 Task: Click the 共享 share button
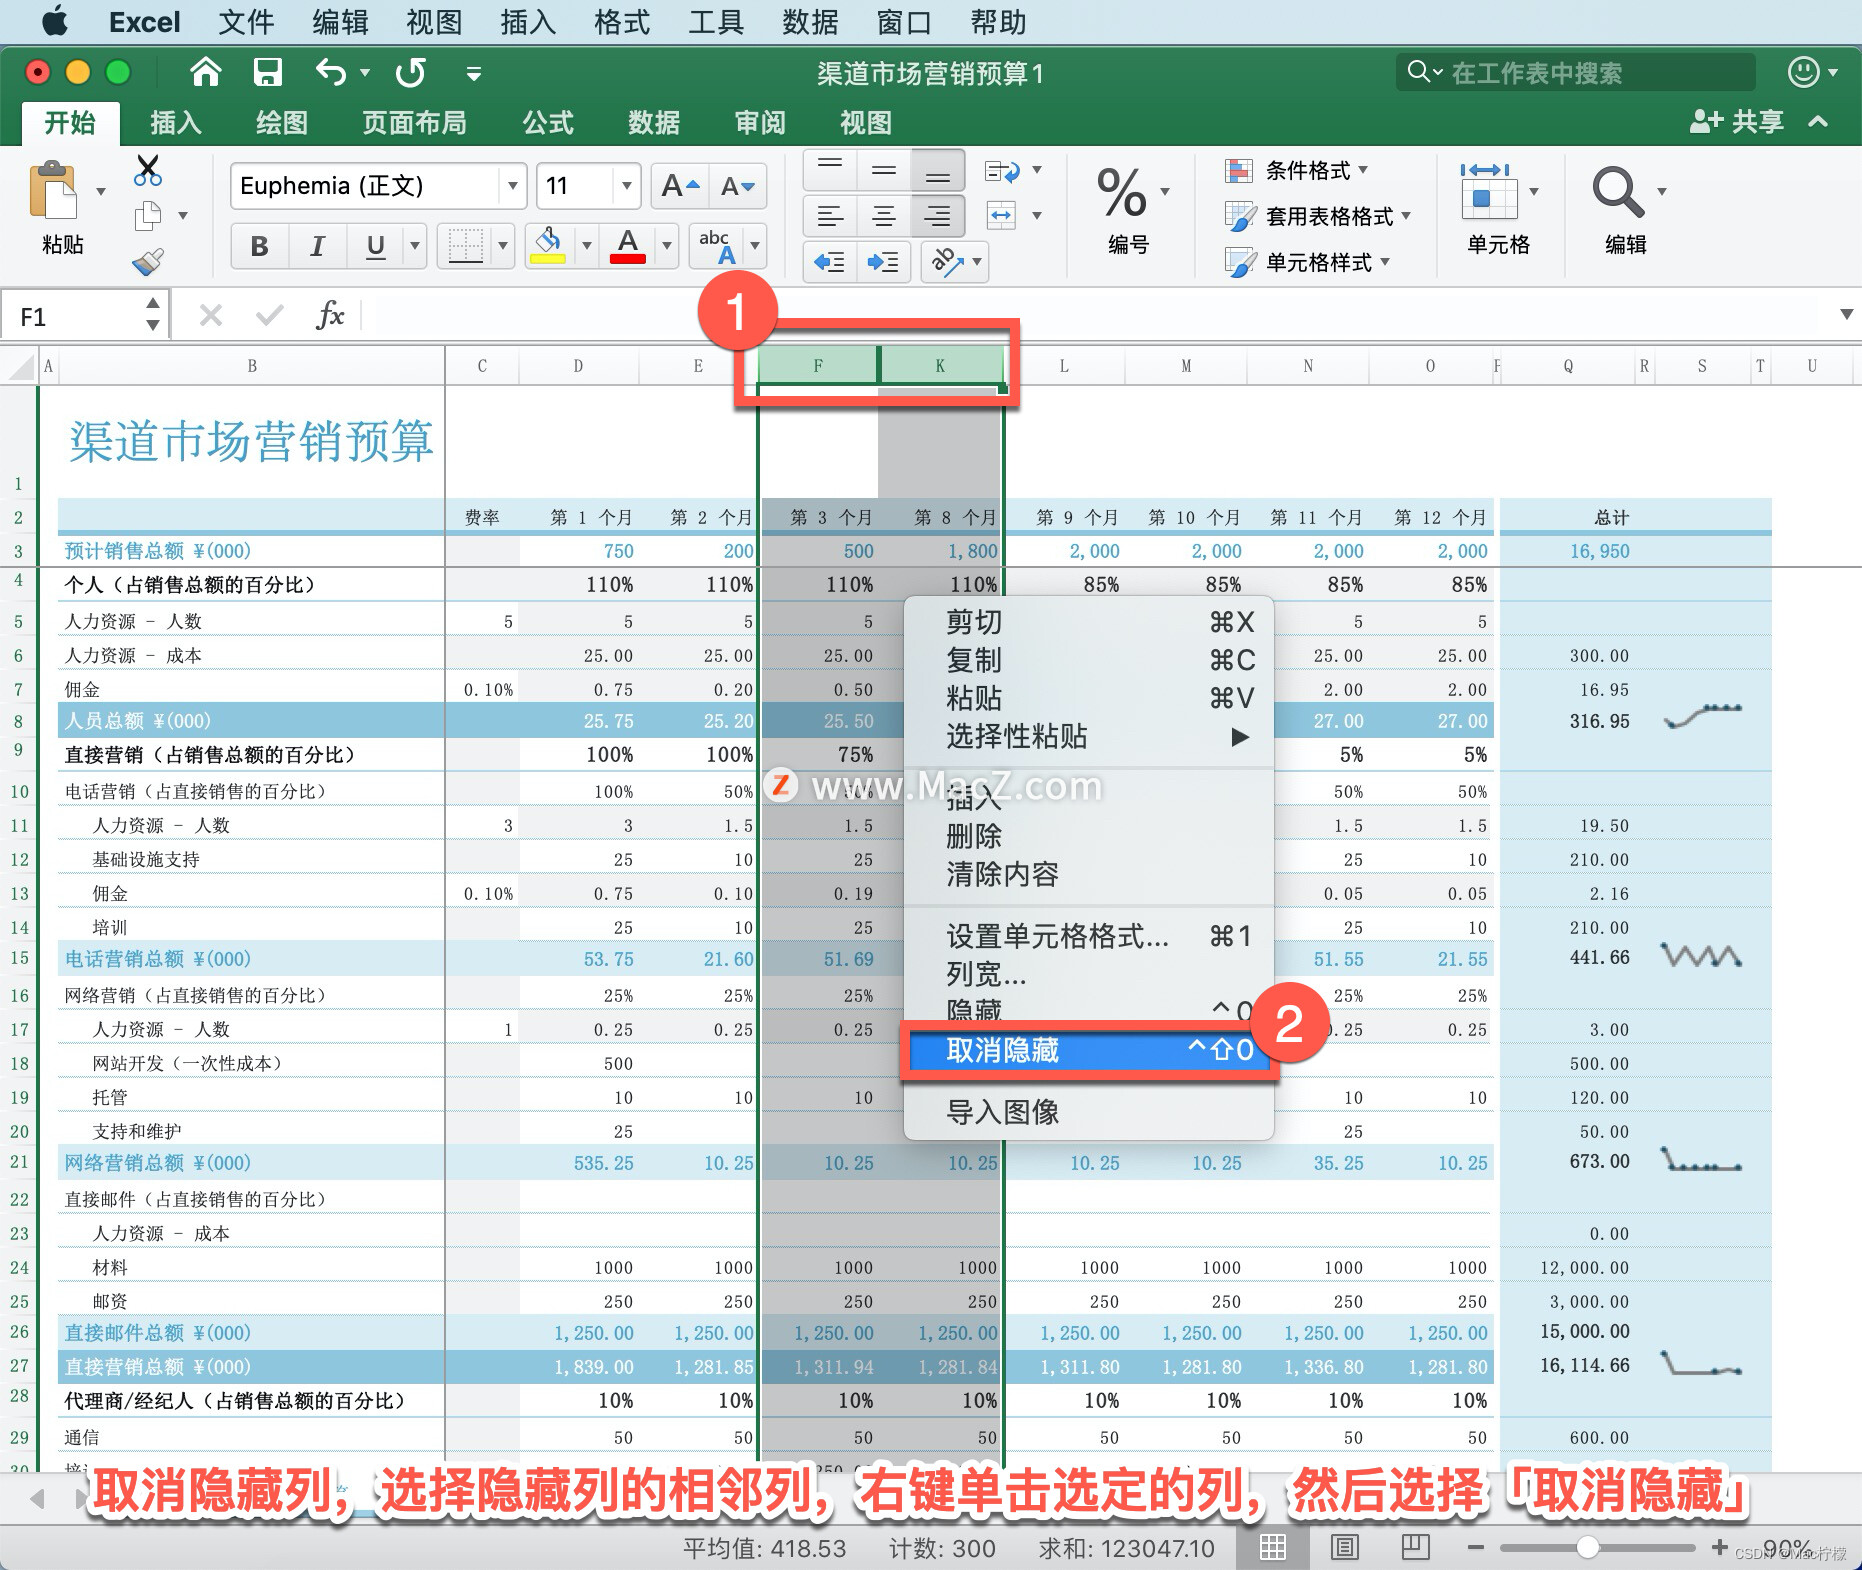(x=1737, y=122)
